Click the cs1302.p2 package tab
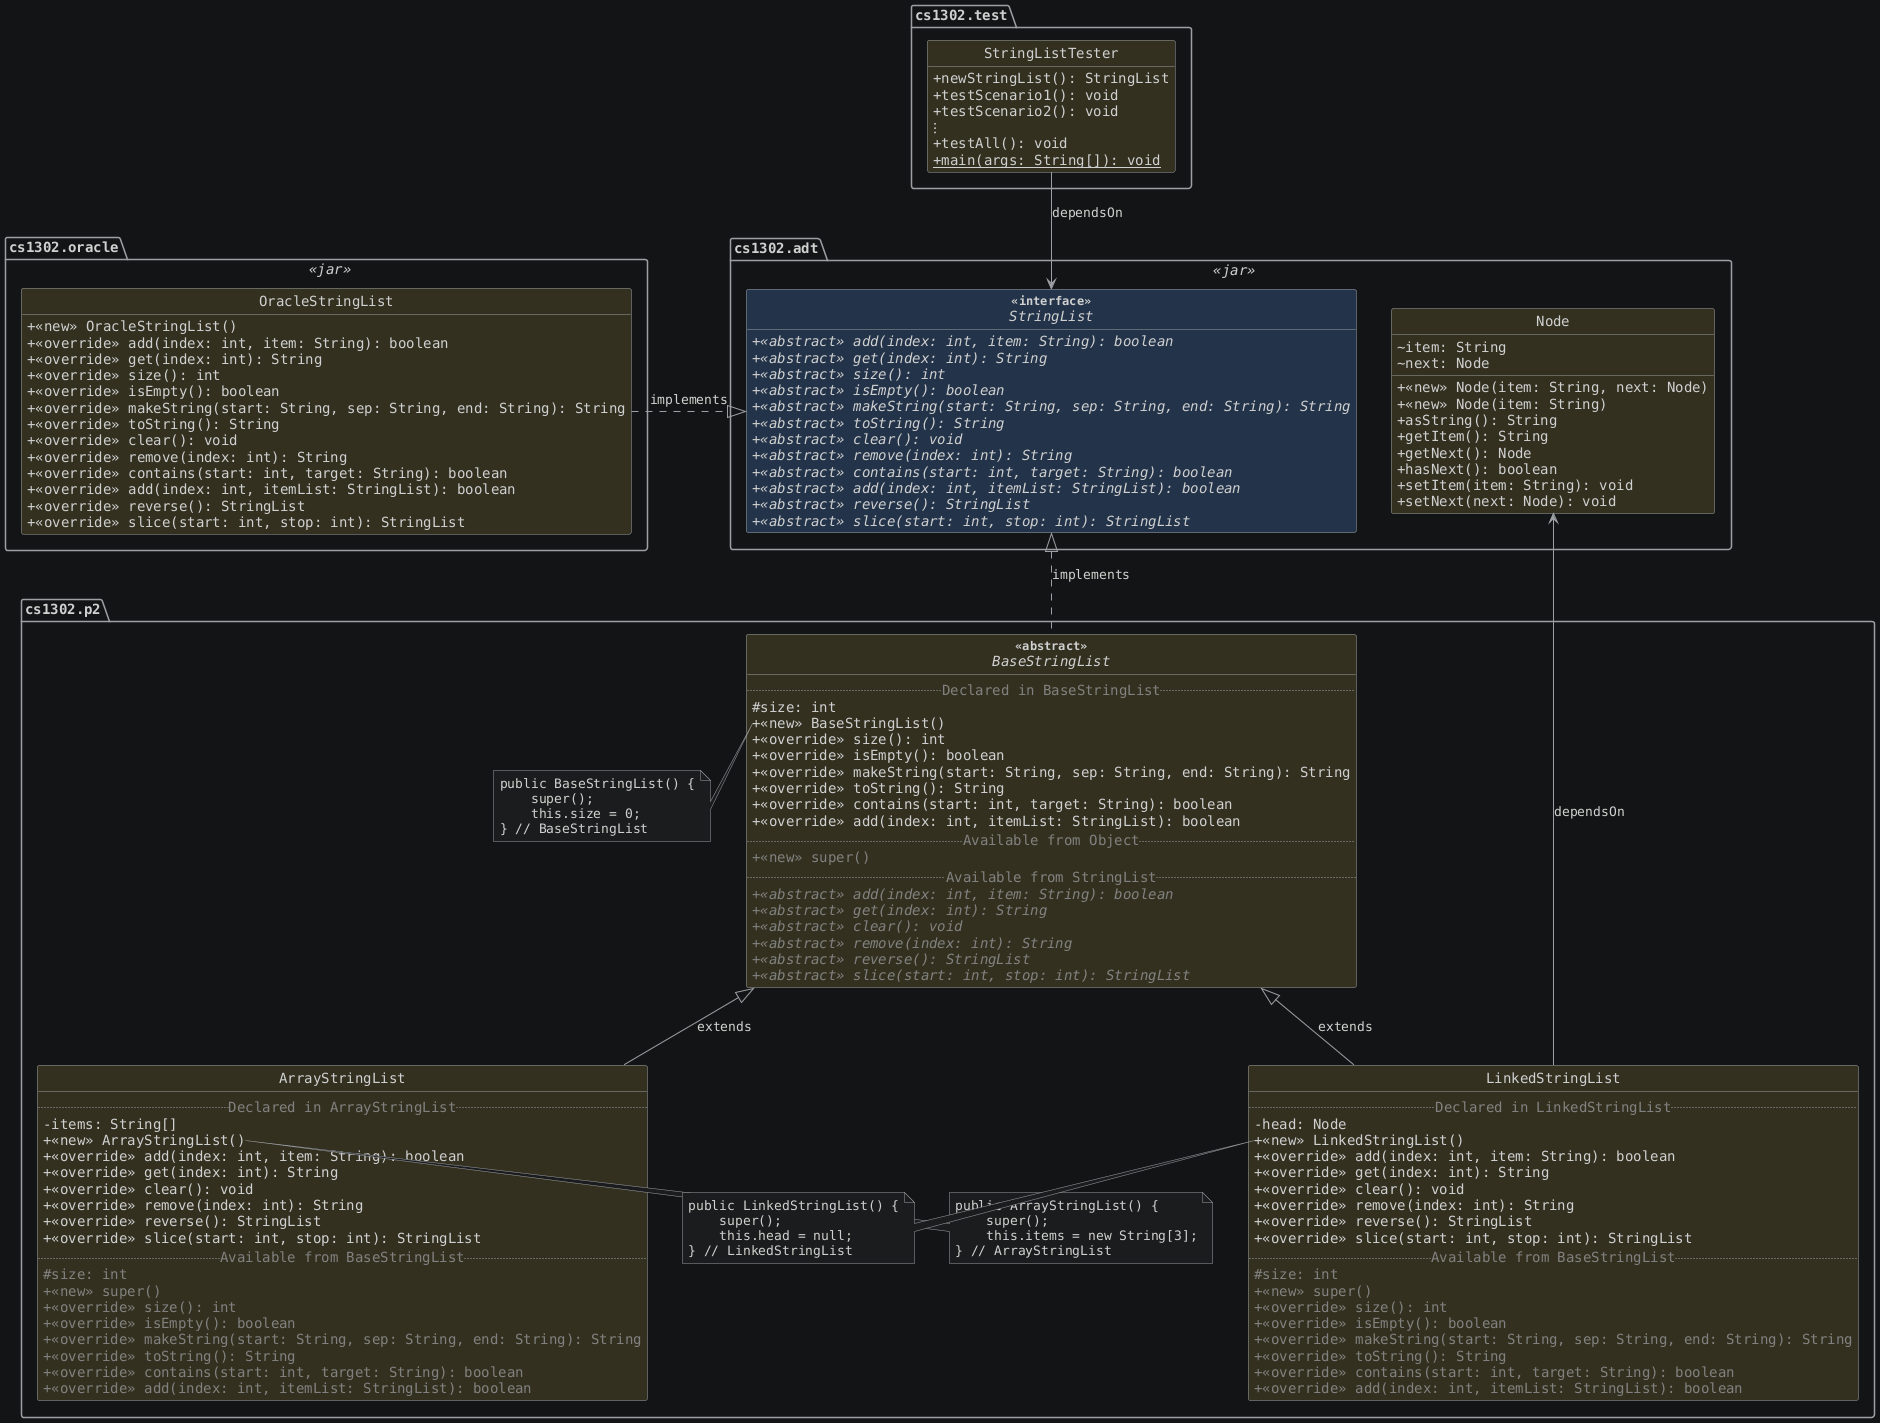Image resolution: width=1880 pixels, height=1423 pixels. point(63,610)
